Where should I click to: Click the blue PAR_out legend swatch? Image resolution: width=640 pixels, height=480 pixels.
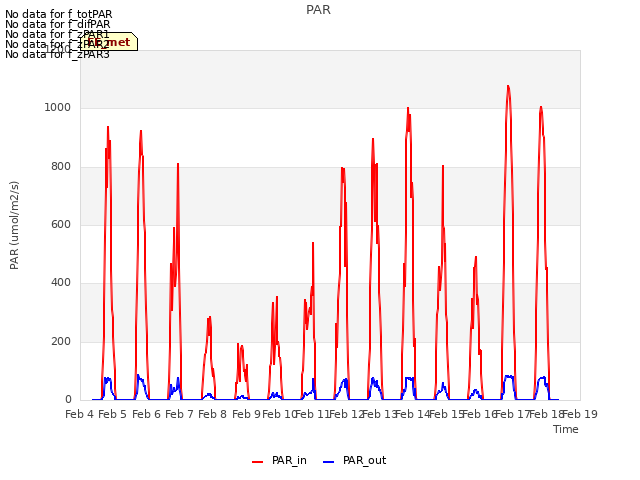pos(329,462)
